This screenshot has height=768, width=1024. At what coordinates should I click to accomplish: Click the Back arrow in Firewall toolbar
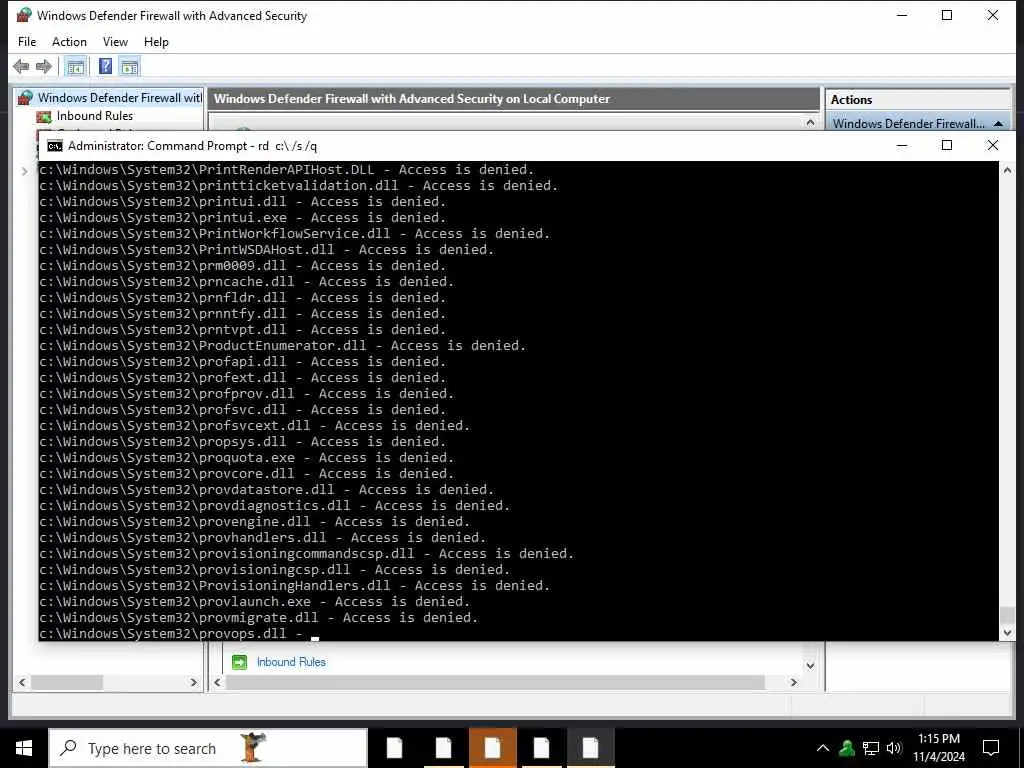21,66
